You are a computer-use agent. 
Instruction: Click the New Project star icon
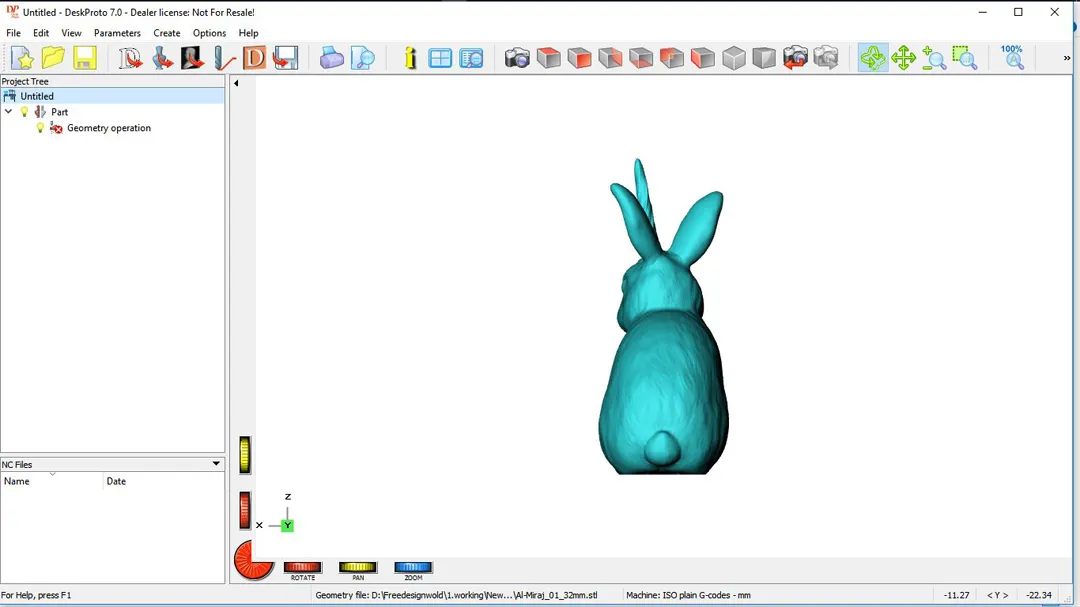click(22, 58)
